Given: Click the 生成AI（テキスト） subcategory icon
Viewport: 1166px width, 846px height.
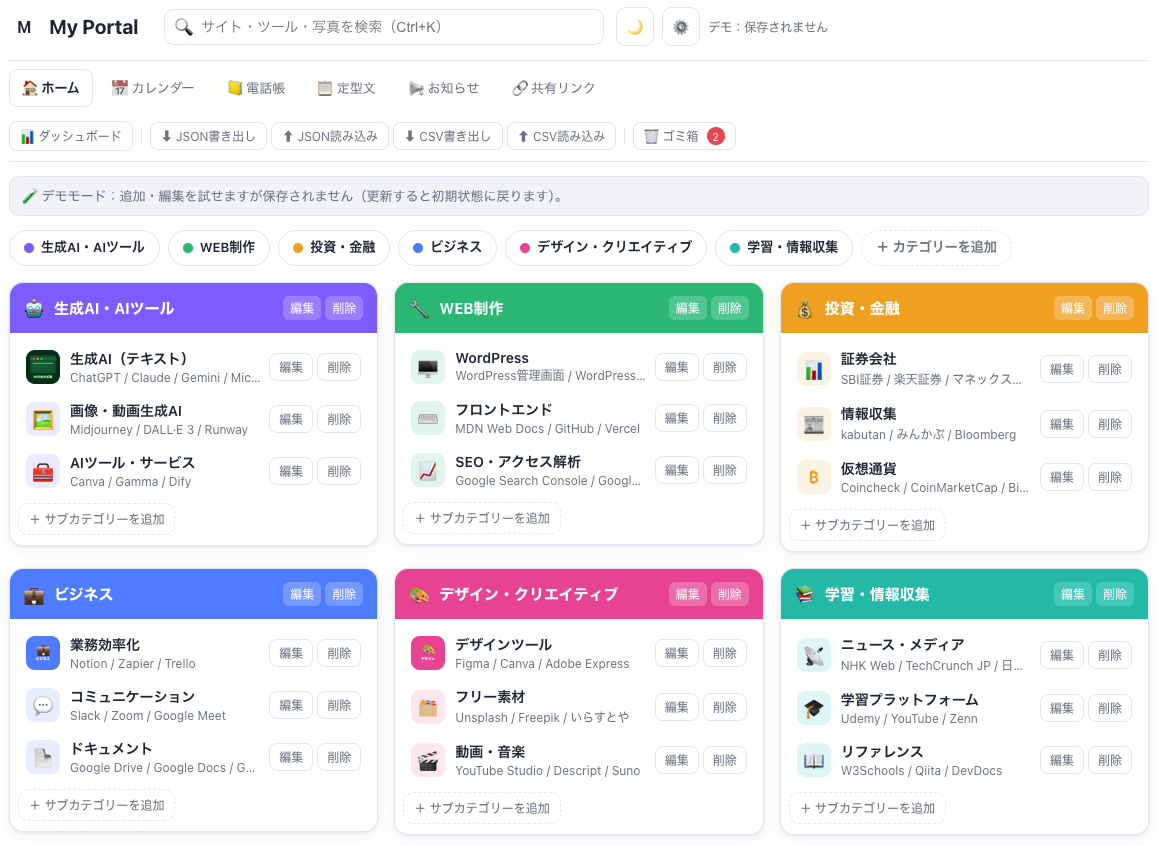Looking at the screenshot, I should (42, 367).
